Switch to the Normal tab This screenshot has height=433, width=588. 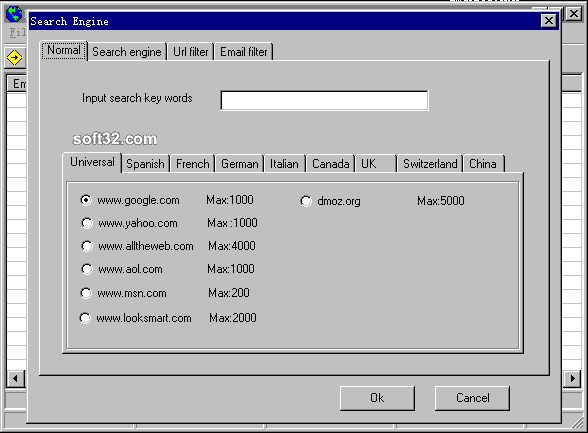64,50
